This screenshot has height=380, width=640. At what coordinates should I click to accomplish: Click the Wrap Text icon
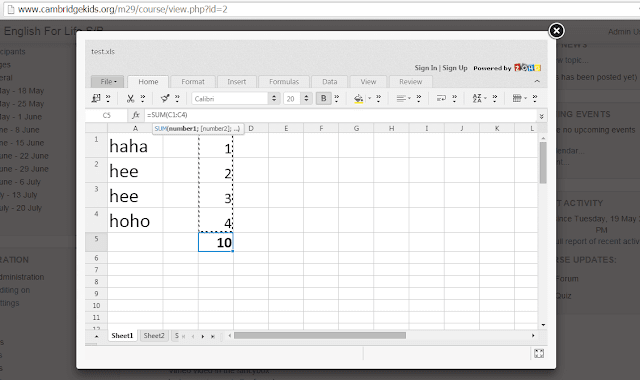point(441,98)
